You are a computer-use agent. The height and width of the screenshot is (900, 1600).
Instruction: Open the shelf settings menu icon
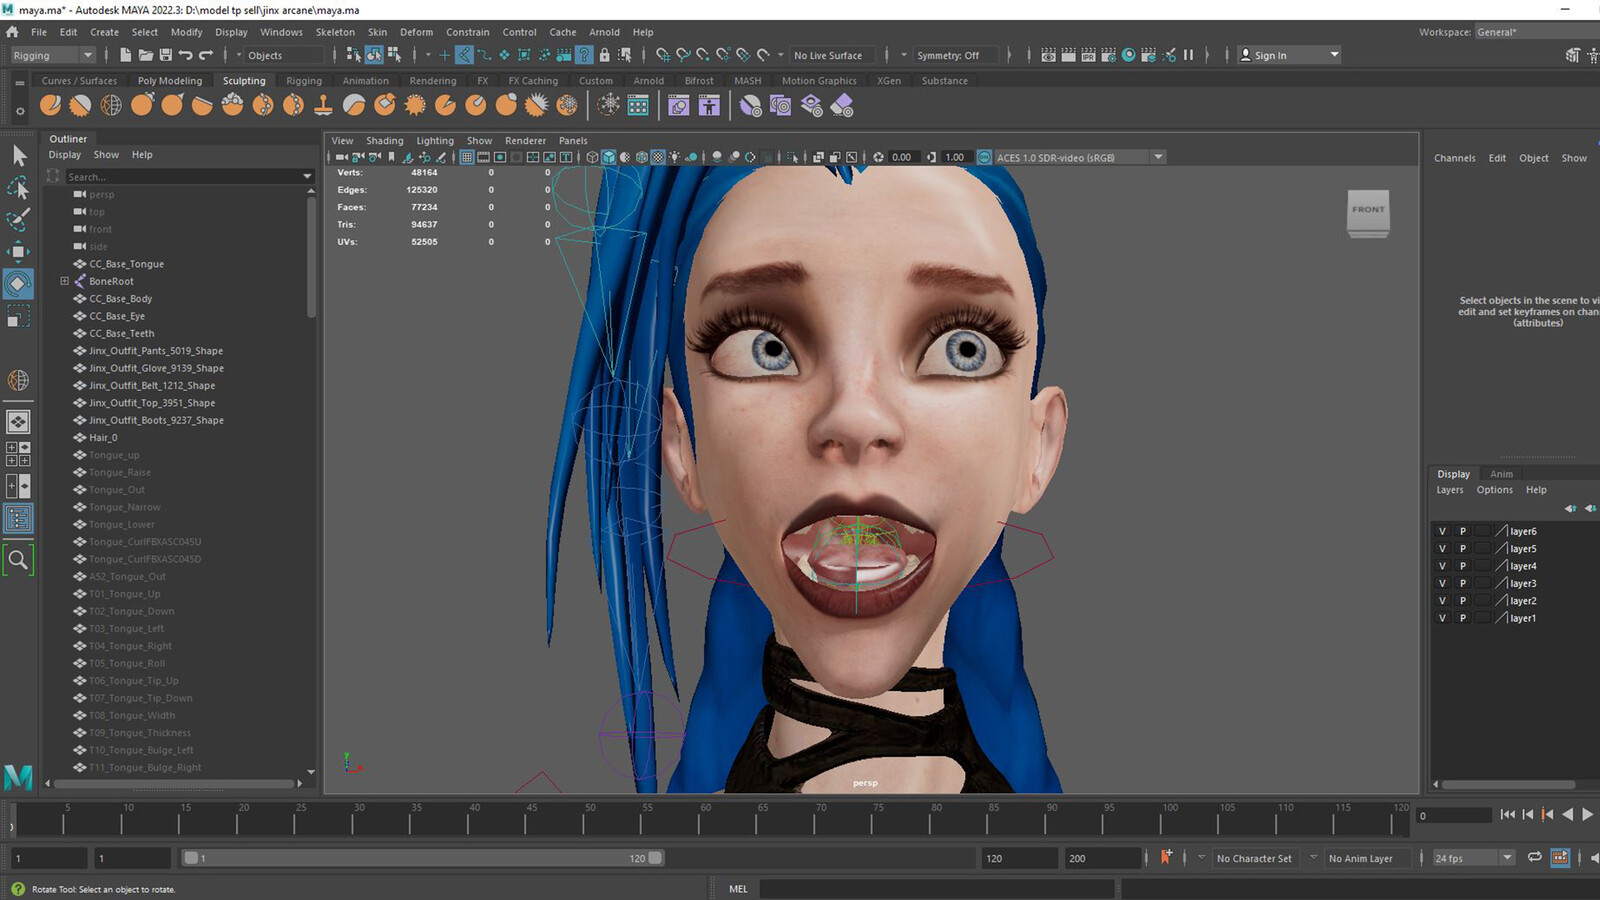[x=19, y=111]
